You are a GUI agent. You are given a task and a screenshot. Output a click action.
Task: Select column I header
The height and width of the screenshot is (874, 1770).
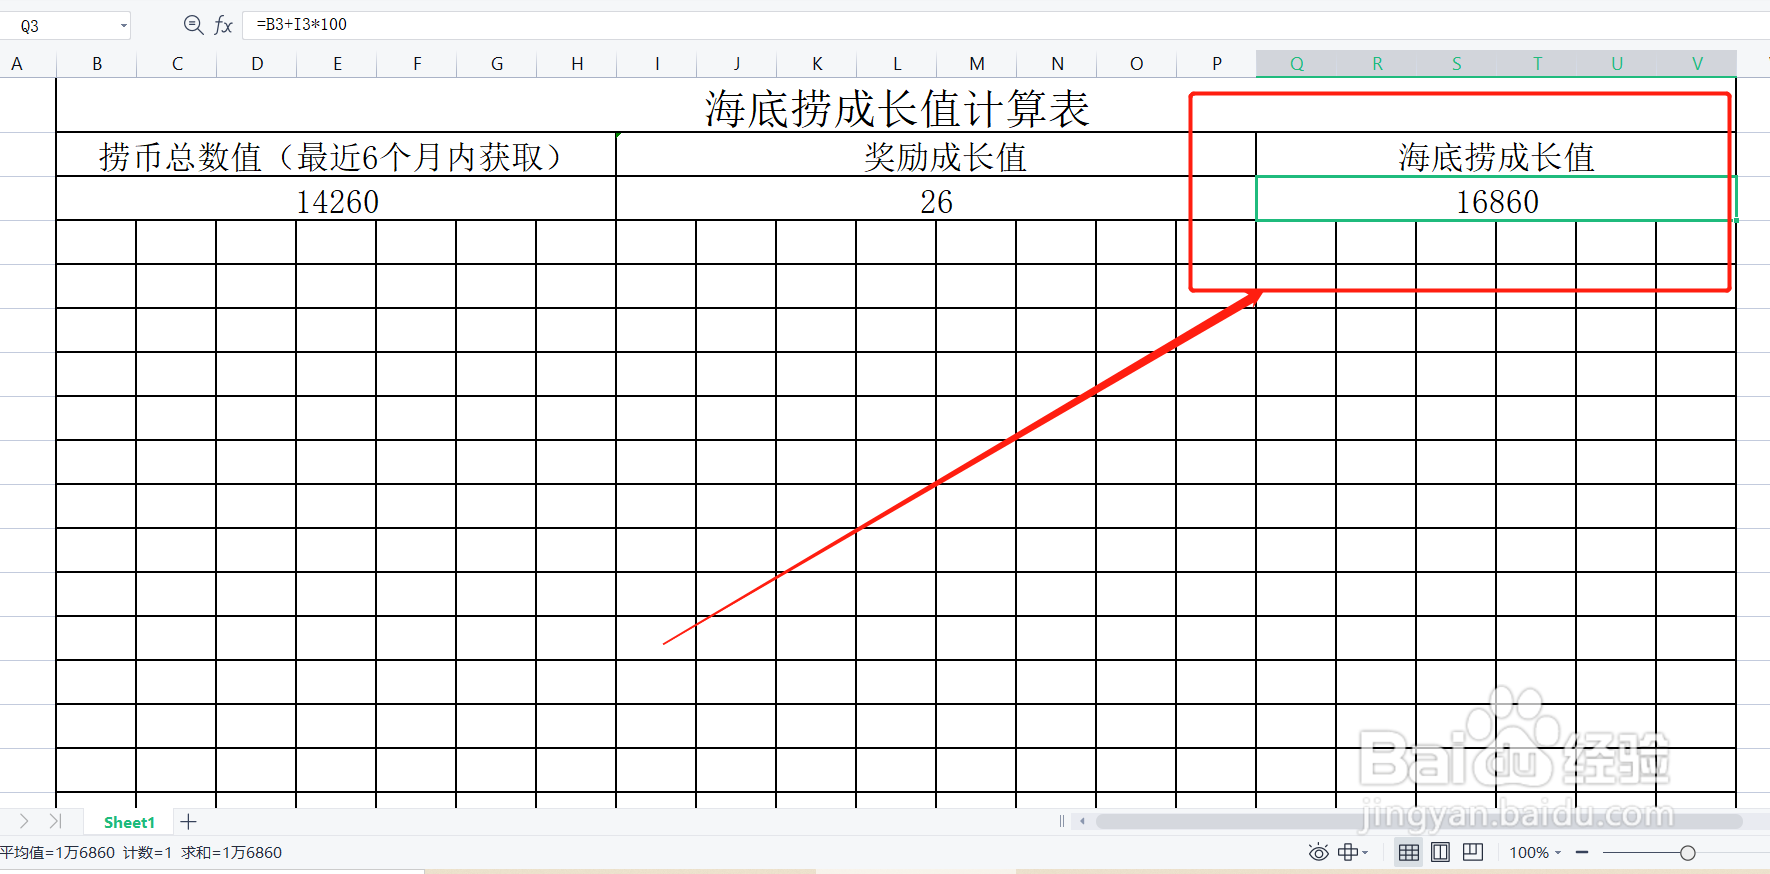pyautogui.click(x=657, y=64)
